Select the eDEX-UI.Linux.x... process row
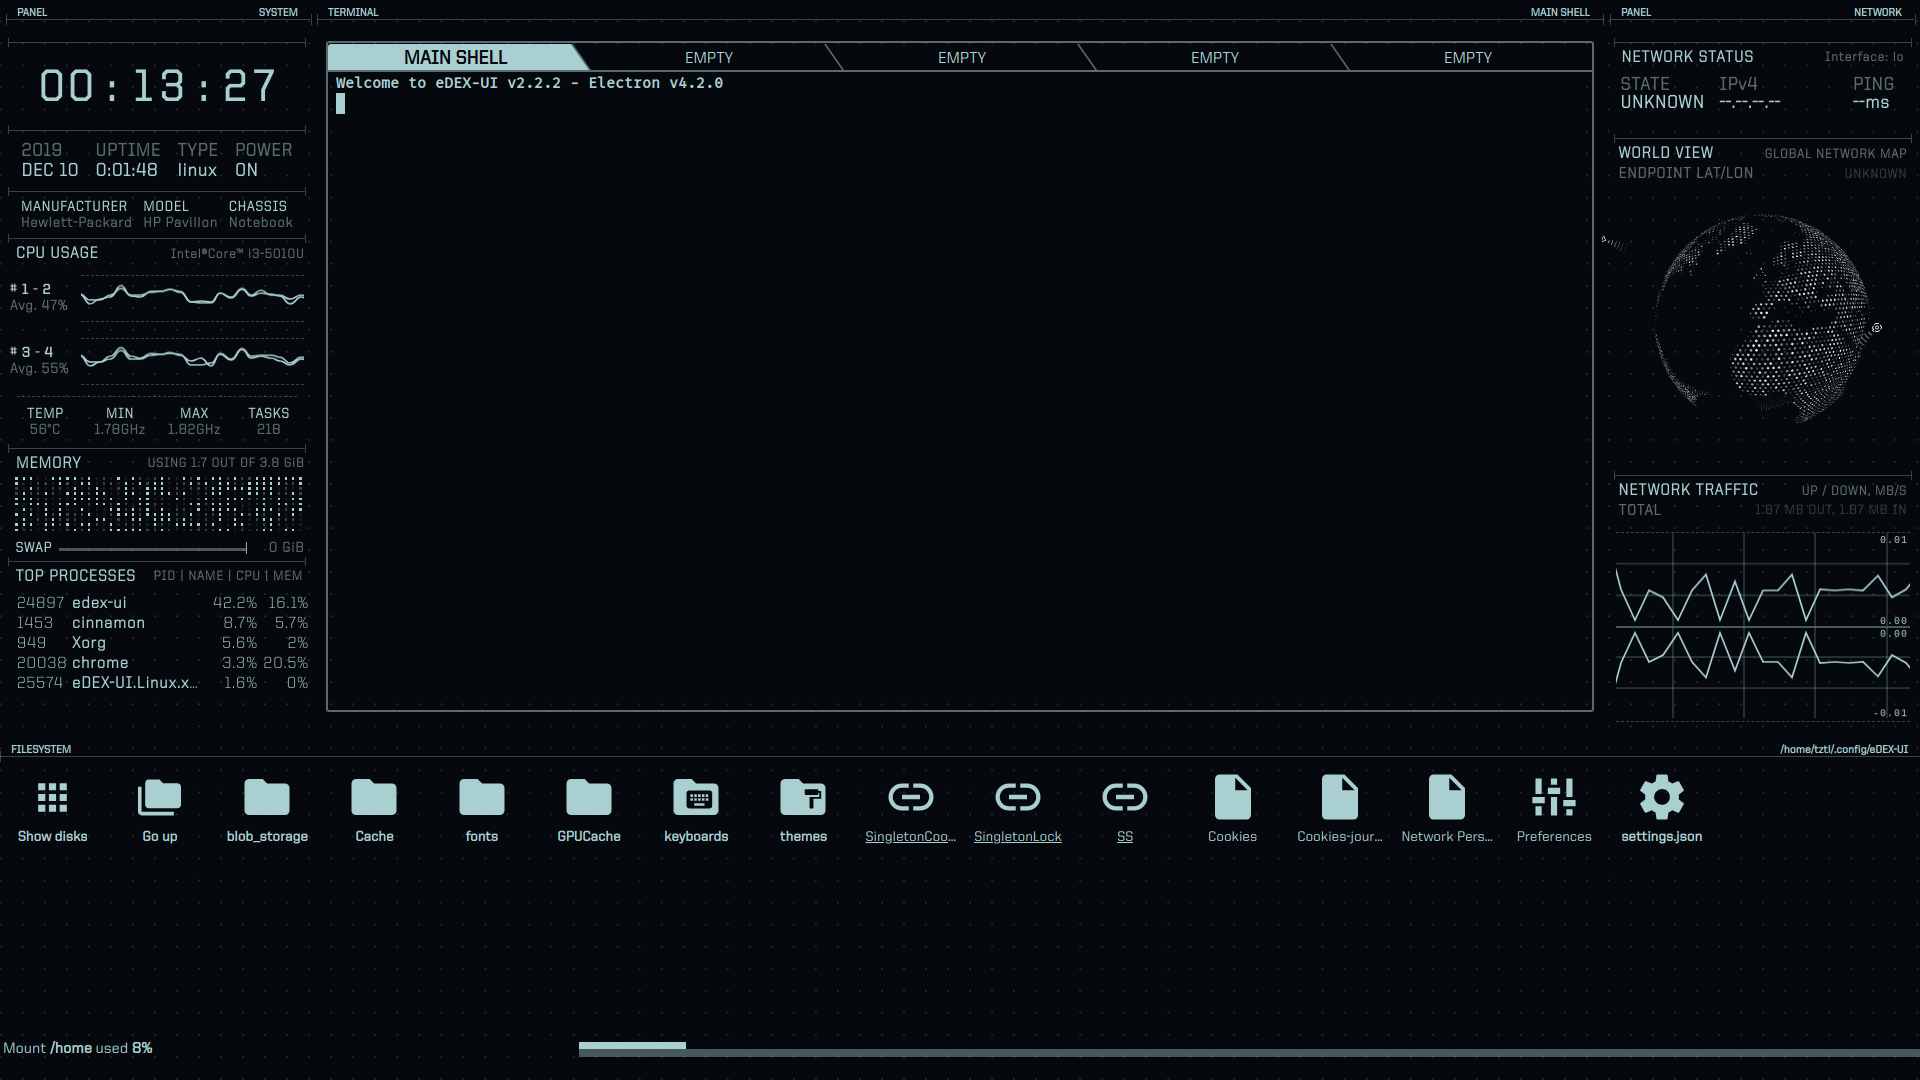The image size is (1920, 1080). point(162,682)
